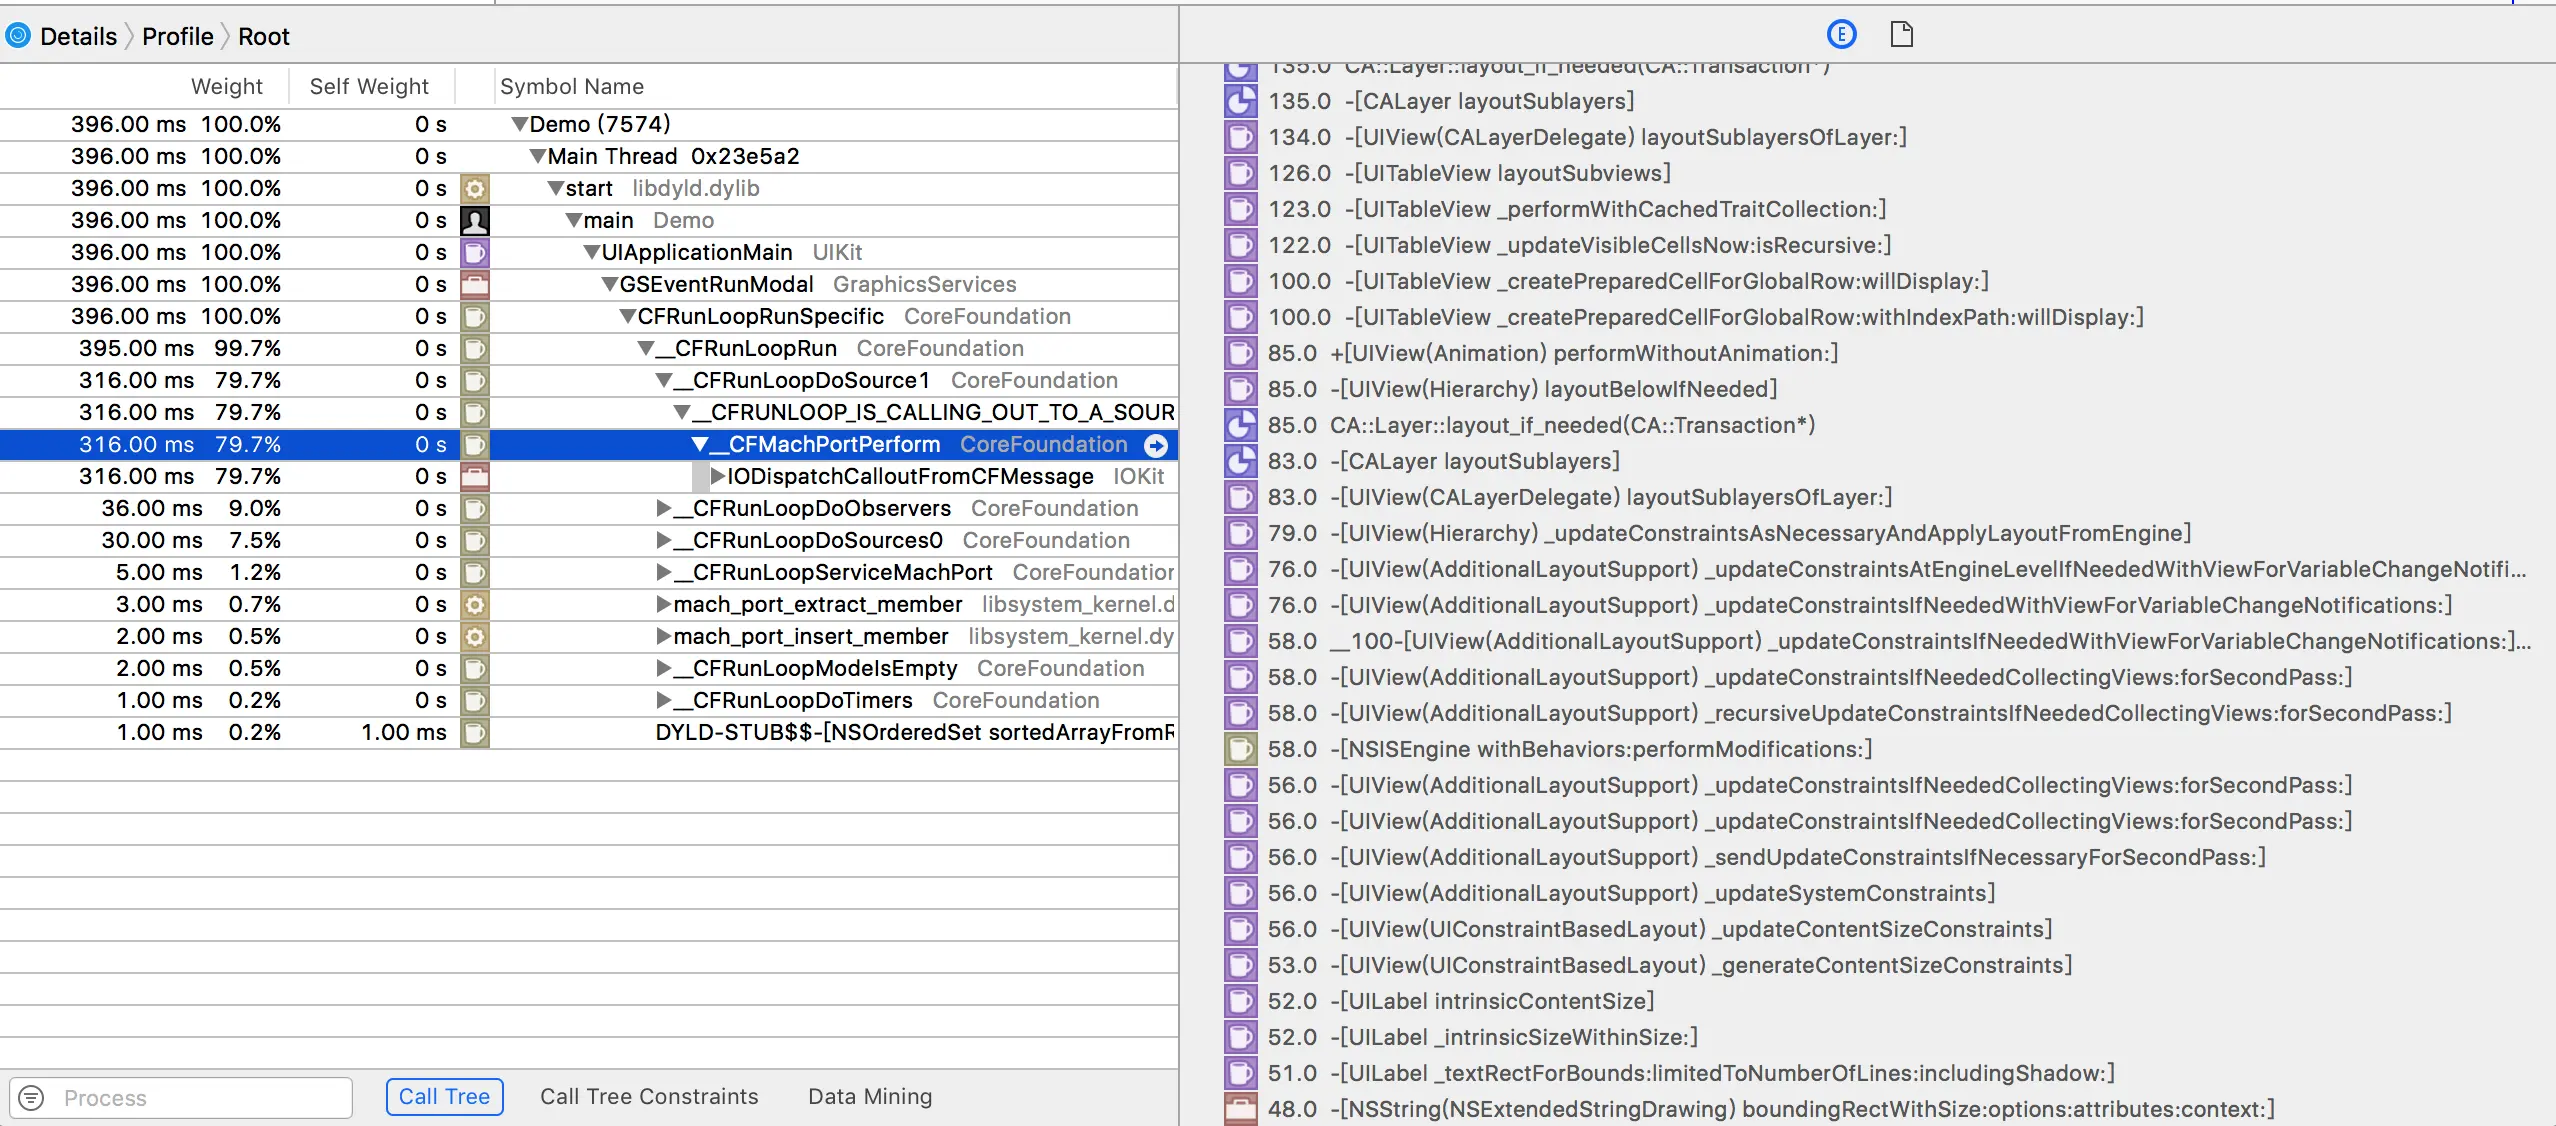Expand the __CFRunLoopDoObservers node
2556x1126 pixels.
pyautogui.click(x=663, y=509)
